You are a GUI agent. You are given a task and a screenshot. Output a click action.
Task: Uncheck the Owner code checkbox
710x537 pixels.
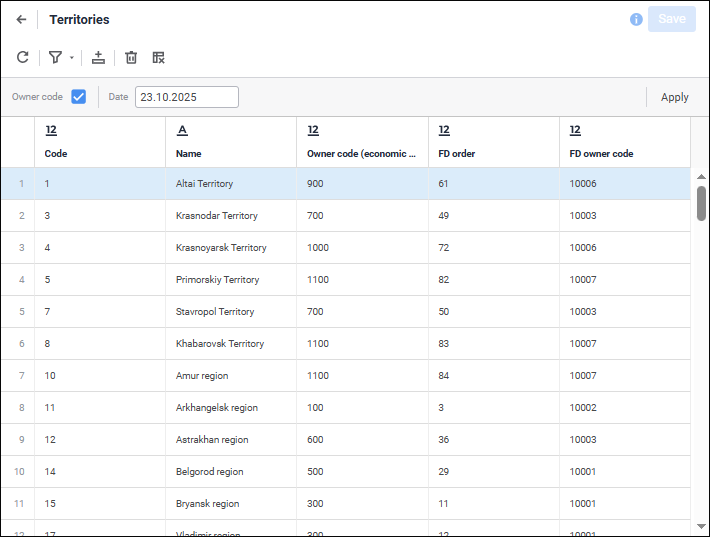(x=78, y=97)
